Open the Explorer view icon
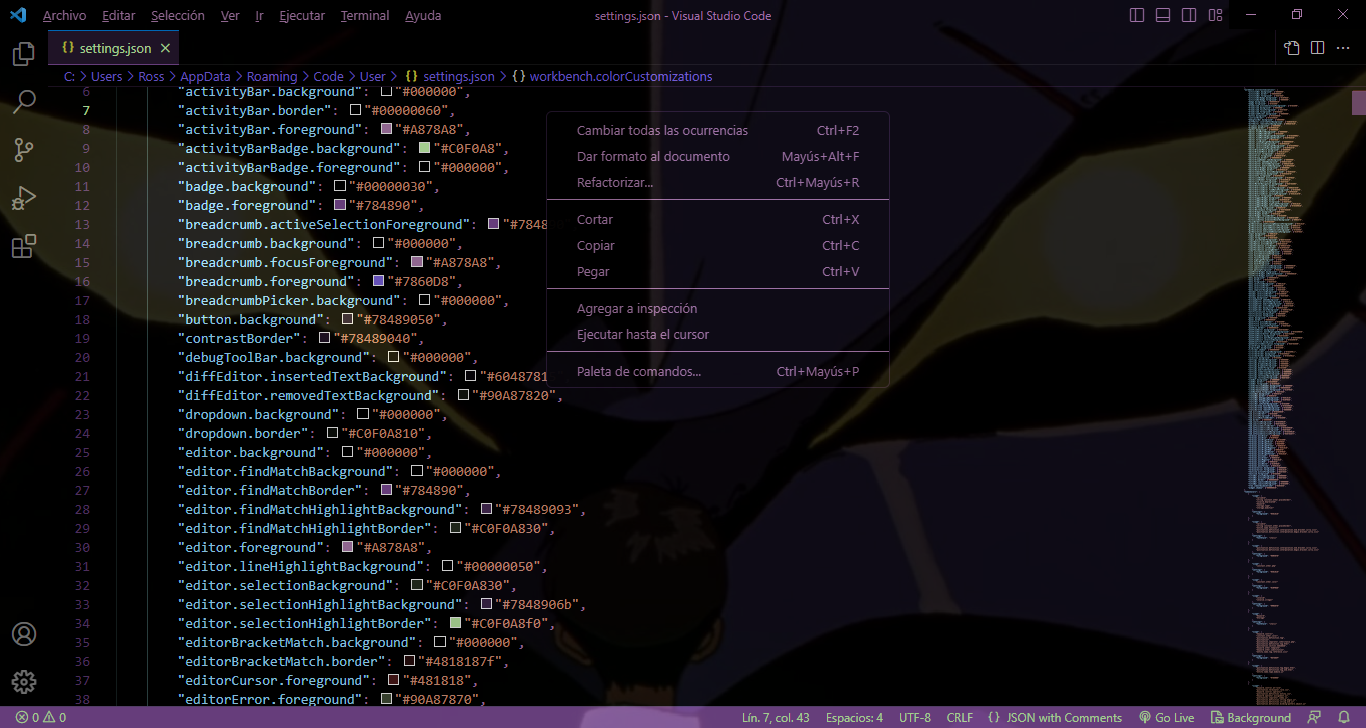Image resolution: width=1366 pixels, height=728 pixels. click(23, 55)
